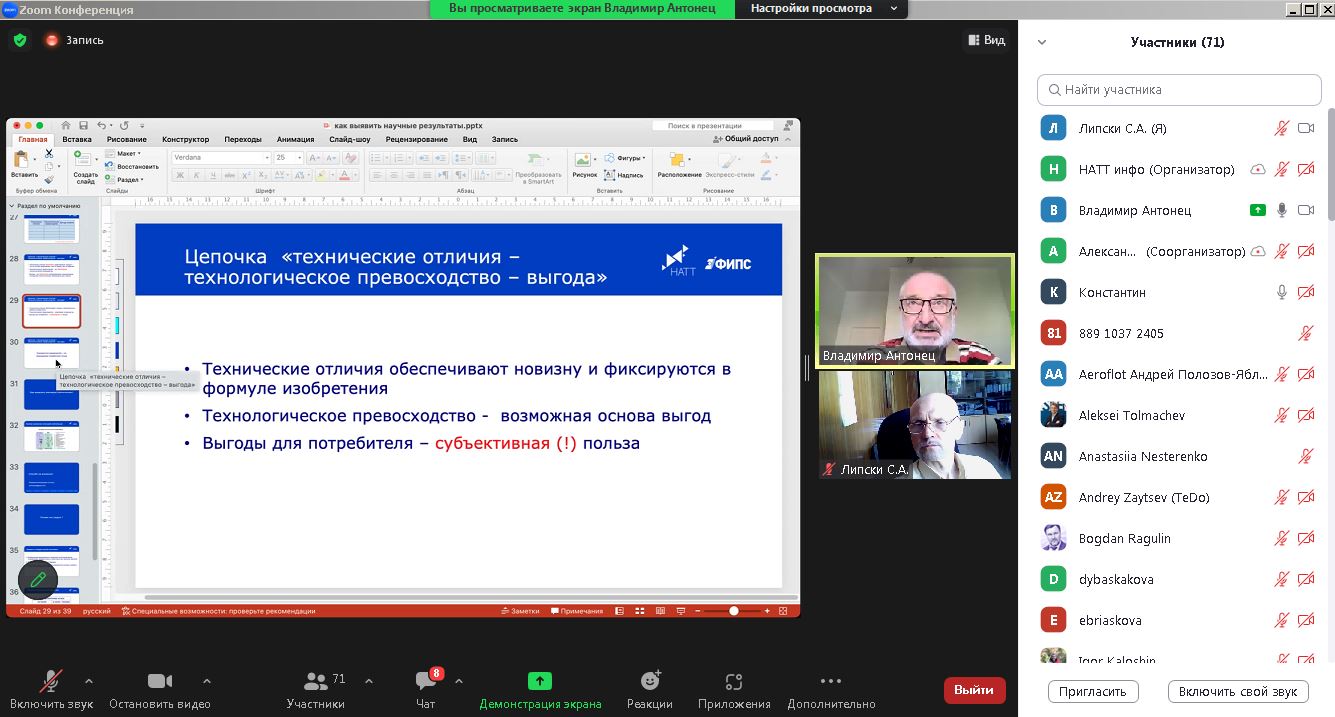1335x717 pixels.
Task: Click cloud recording icon for НАТТ инфо
Action: point(1258,170)
